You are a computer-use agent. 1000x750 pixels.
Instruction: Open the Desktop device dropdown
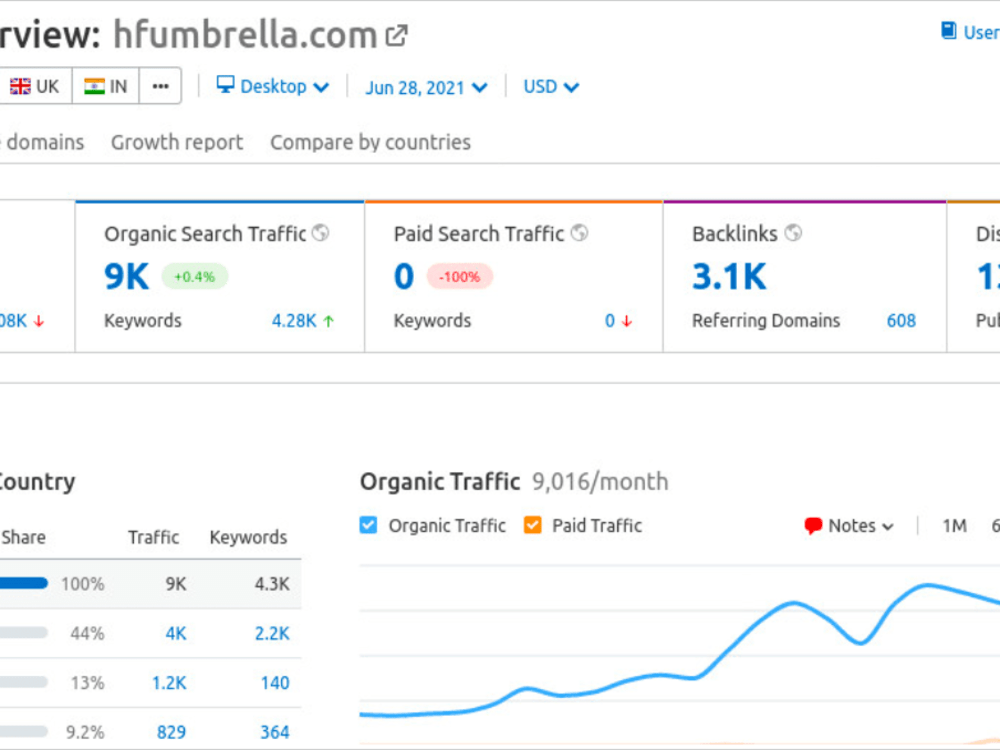[x=273, y=86]
